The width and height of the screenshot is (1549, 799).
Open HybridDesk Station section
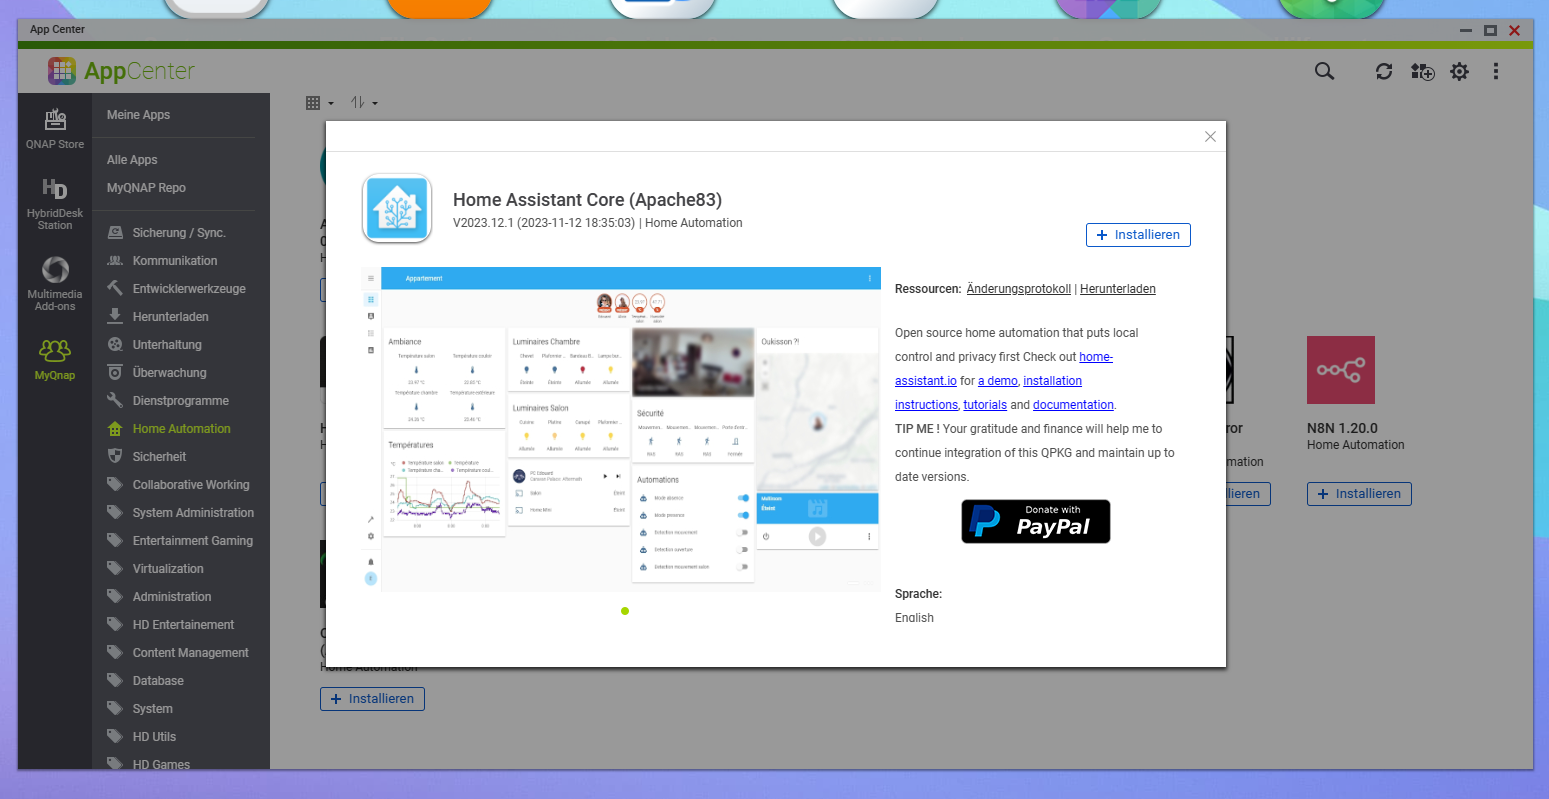55,203
